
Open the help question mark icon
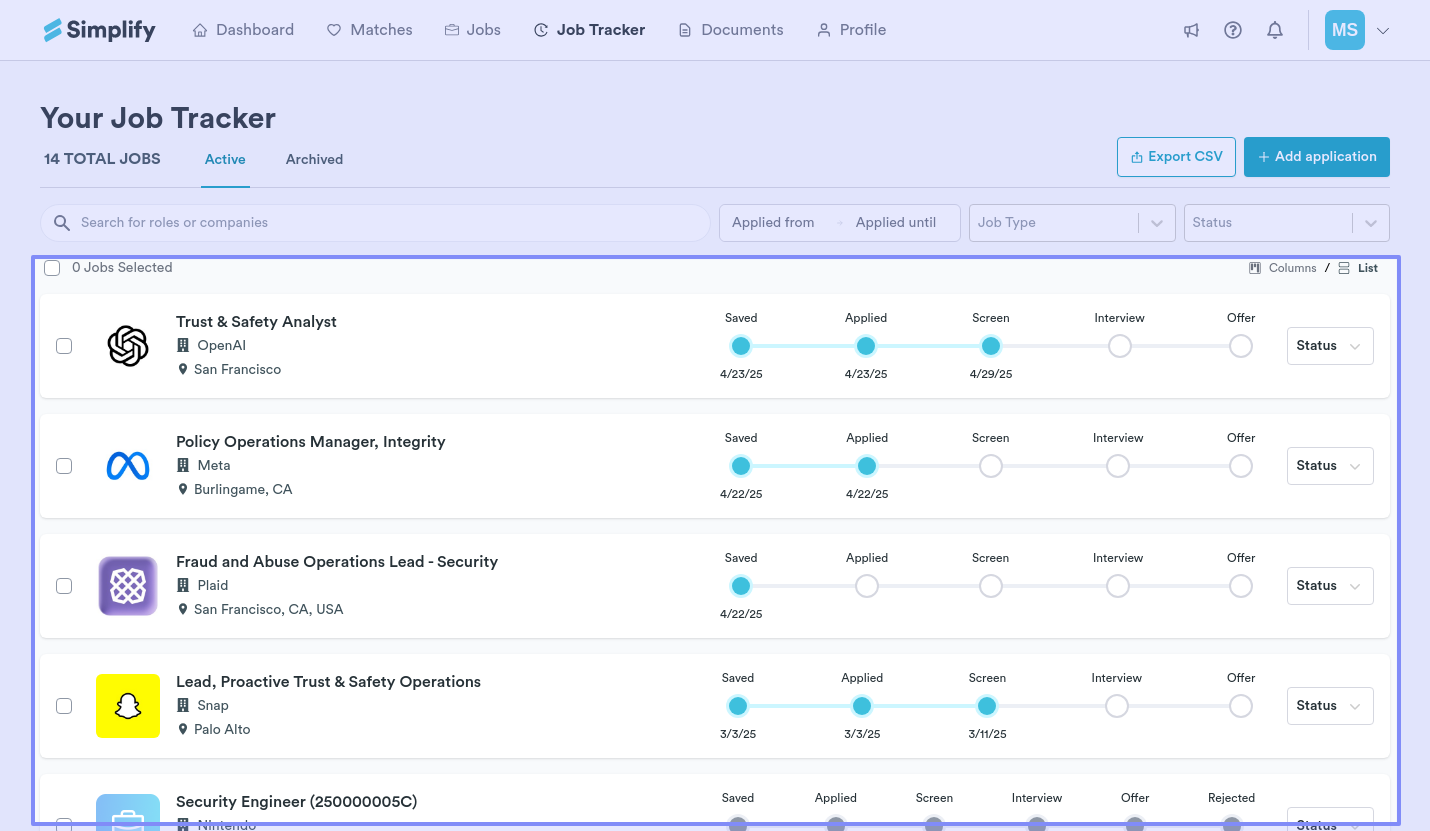1233,30
